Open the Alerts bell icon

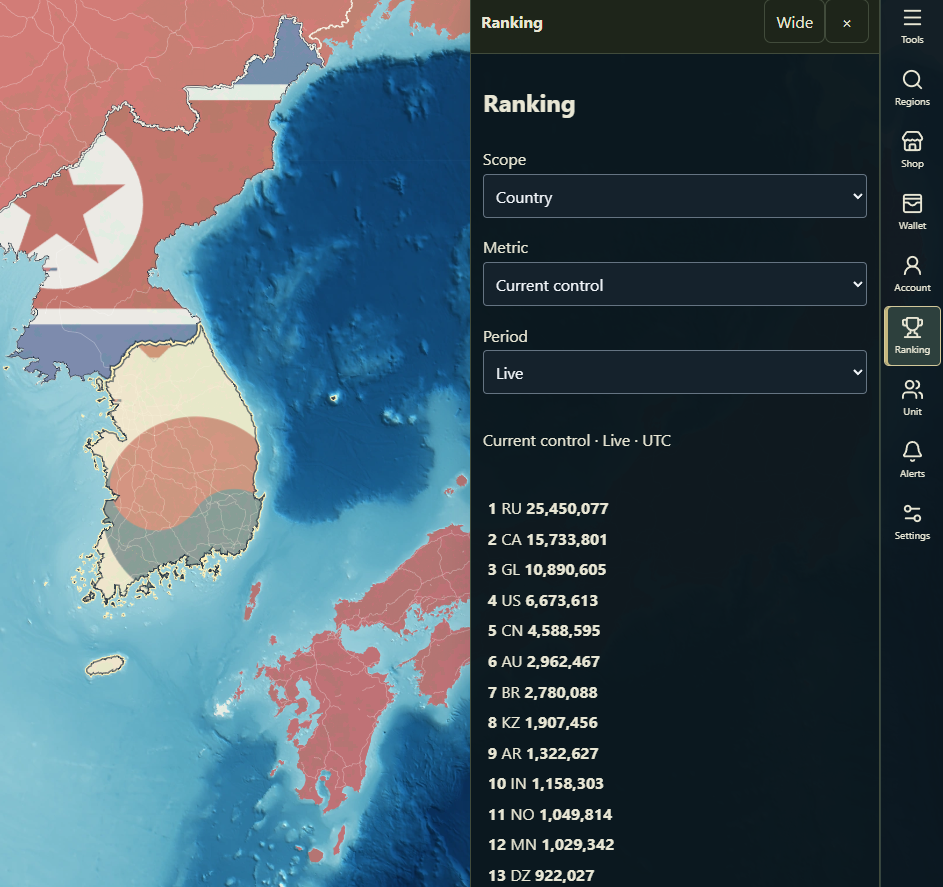click(x=912, y=460)
